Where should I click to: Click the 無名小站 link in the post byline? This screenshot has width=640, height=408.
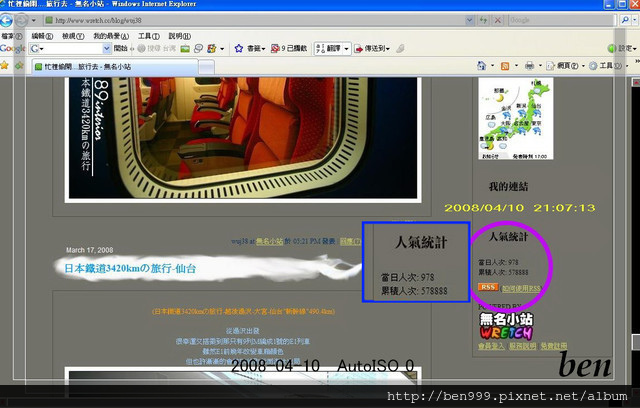click(269, 241)
